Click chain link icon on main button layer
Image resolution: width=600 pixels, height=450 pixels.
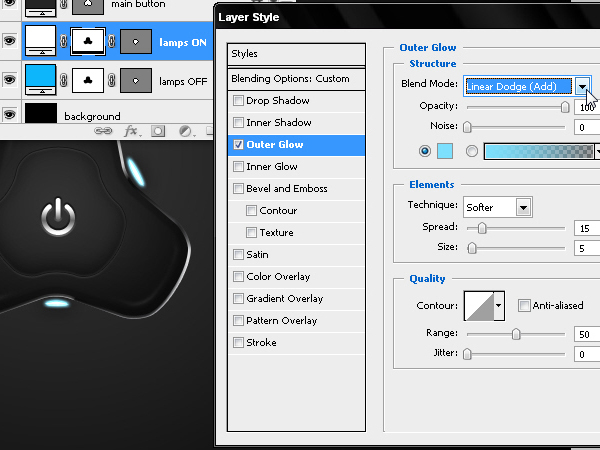click(x=64, y=5)
